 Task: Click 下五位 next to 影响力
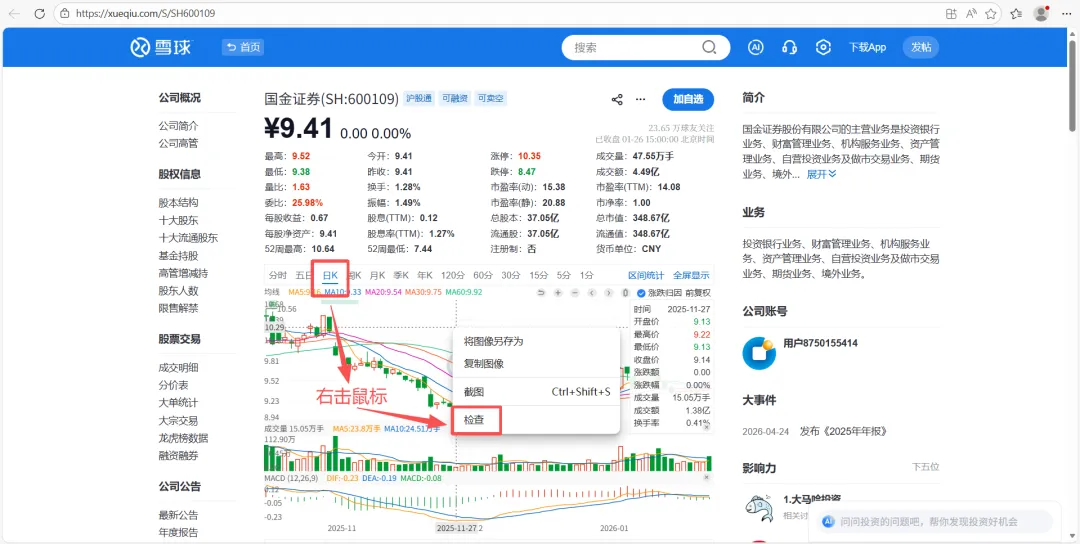926,467
